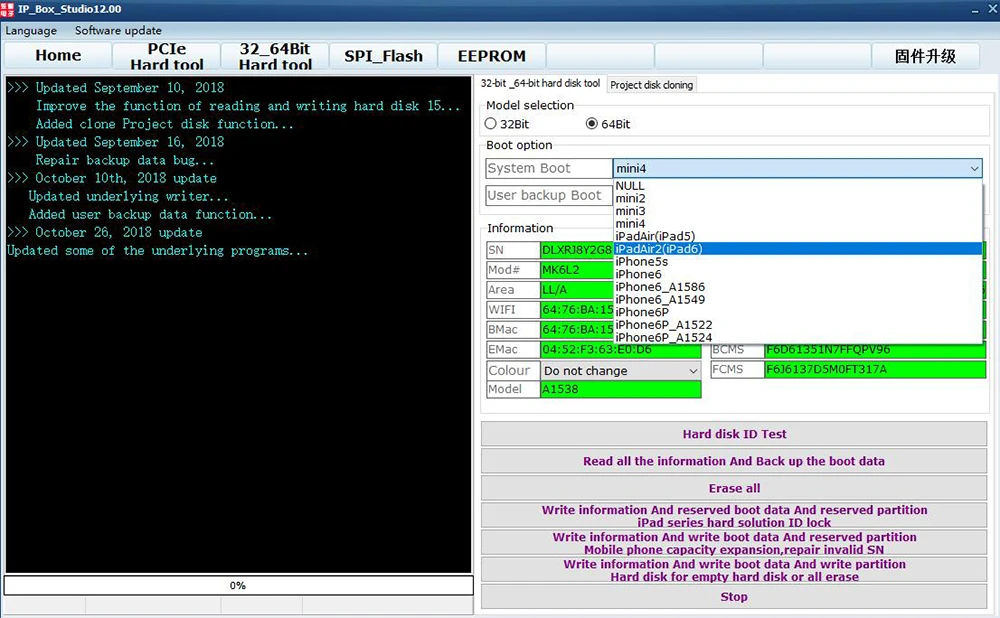Choose mini3 in boot list

pyautogui.click(x=797, y=211)
